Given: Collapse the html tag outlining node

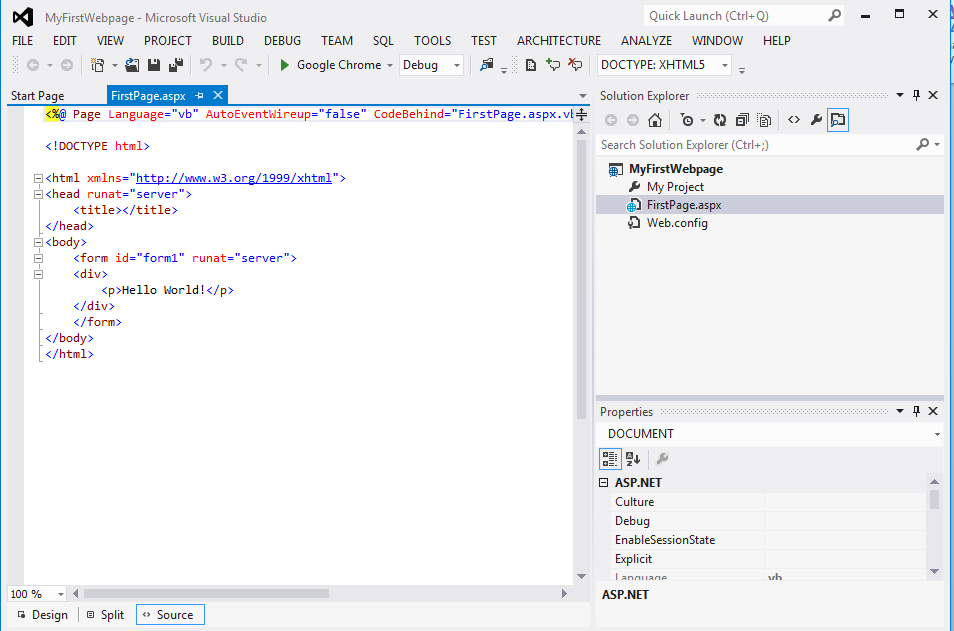Looking at the screenshot, I should (38, 178).
